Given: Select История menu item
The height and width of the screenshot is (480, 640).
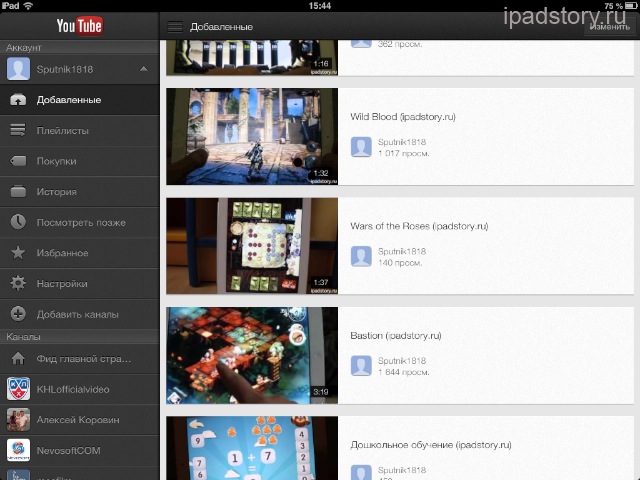Looking at the screenshot, I should (80, 192).
